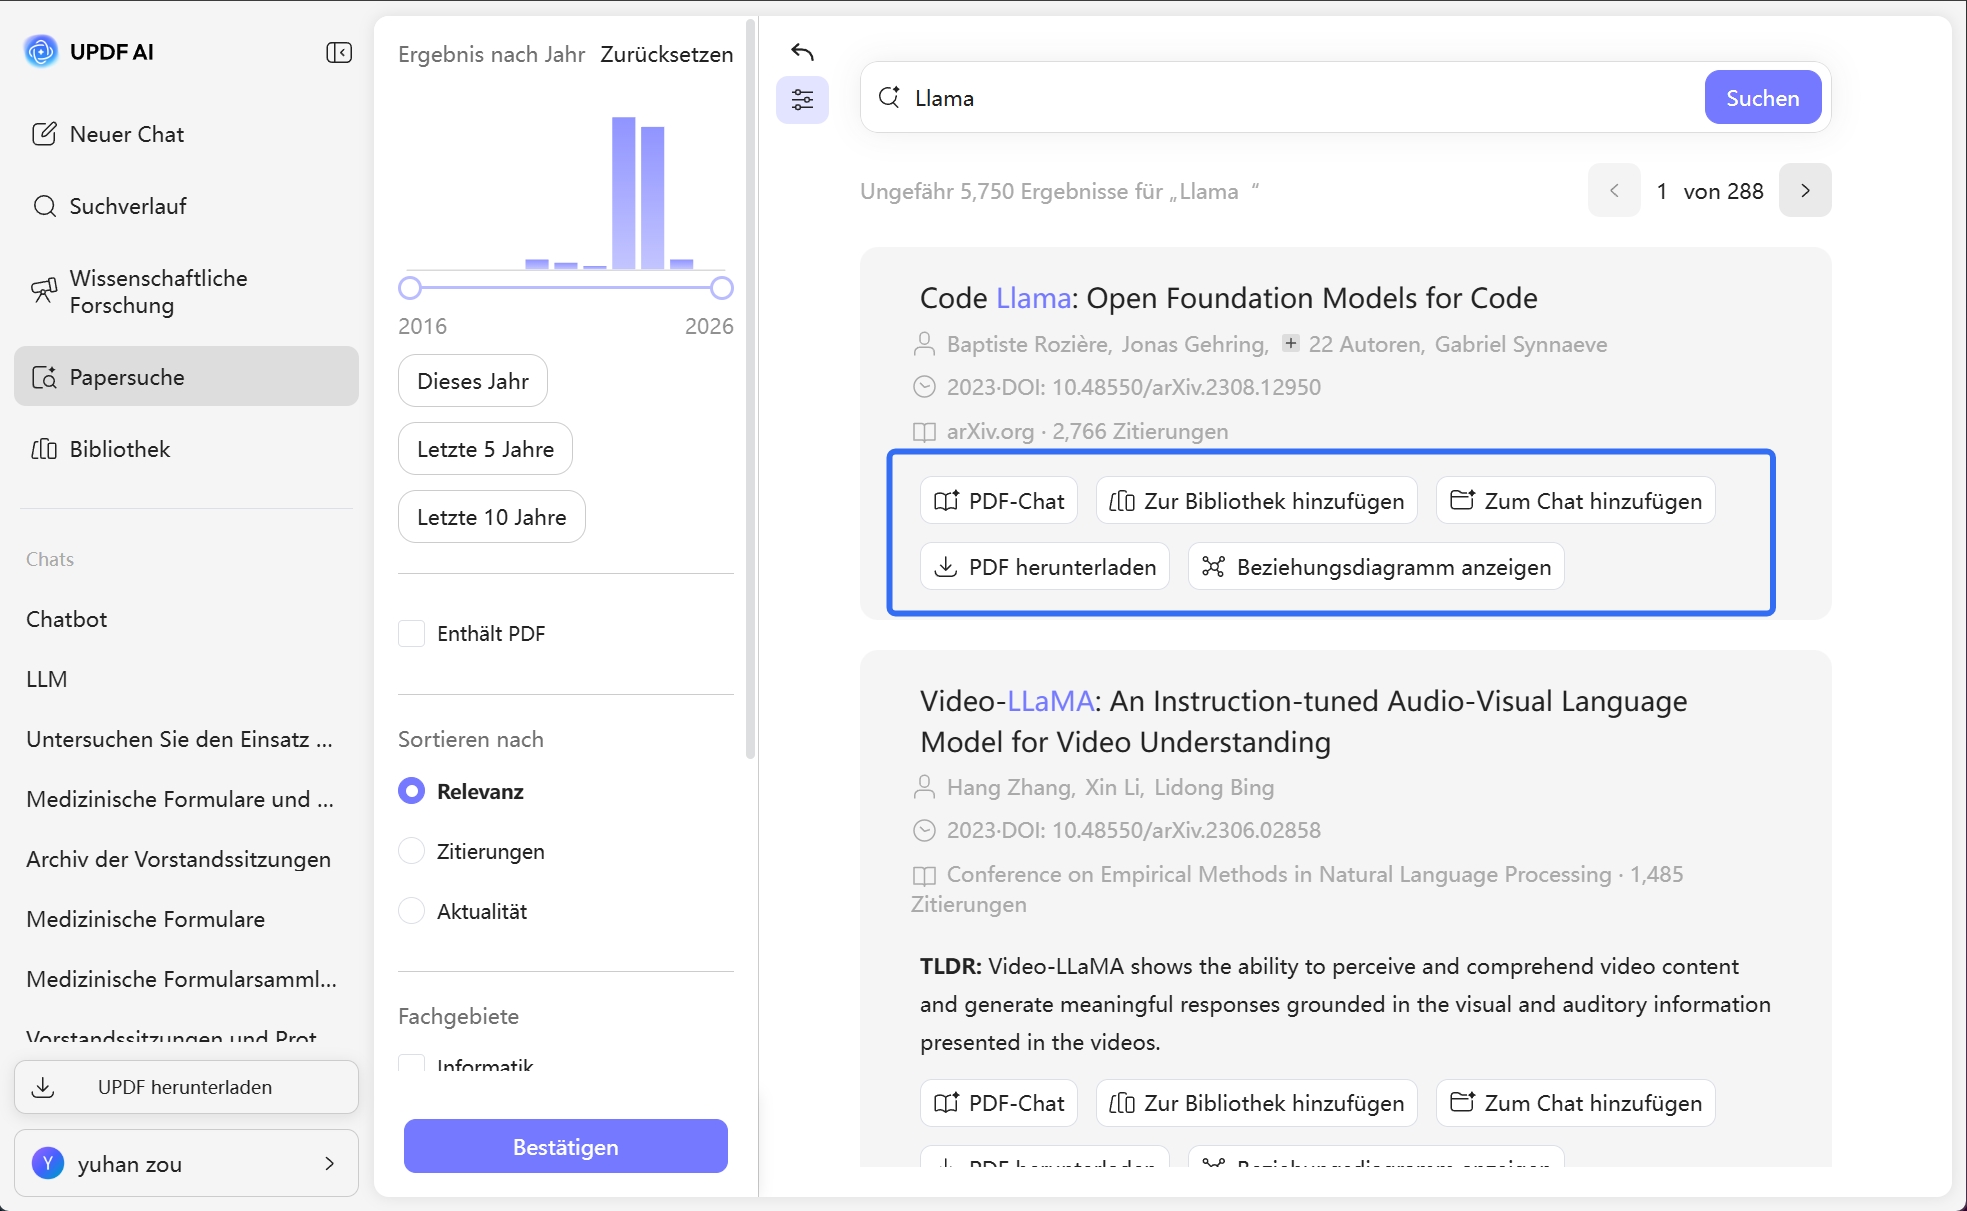Click the yuhan zou avatar icon
Viewport: 1967px width, 1211px height.
click(48, 1163)
